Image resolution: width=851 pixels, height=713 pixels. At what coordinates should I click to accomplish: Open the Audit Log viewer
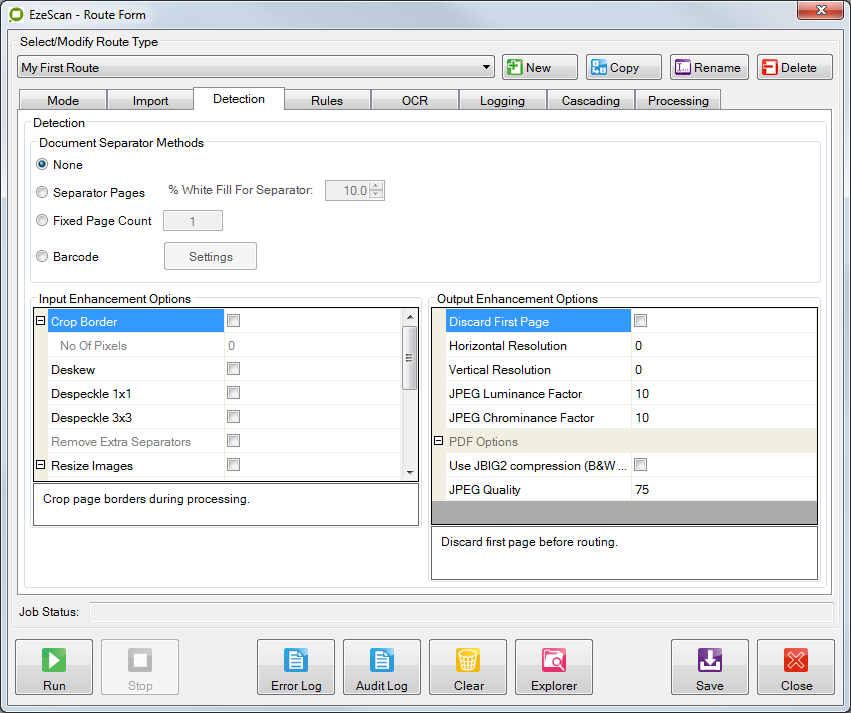382,667
